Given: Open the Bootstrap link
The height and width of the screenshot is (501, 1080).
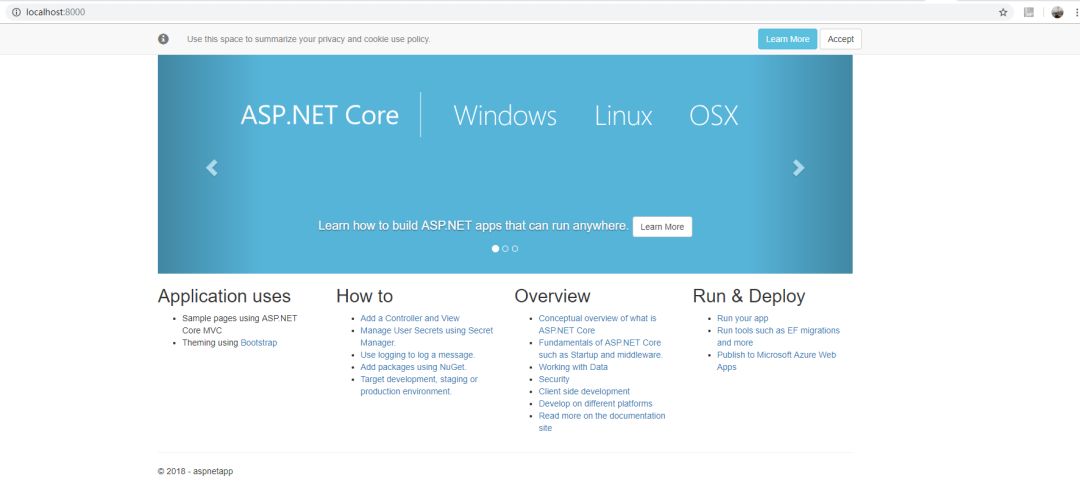Looking at the screenshot, I should pos(259,342).
